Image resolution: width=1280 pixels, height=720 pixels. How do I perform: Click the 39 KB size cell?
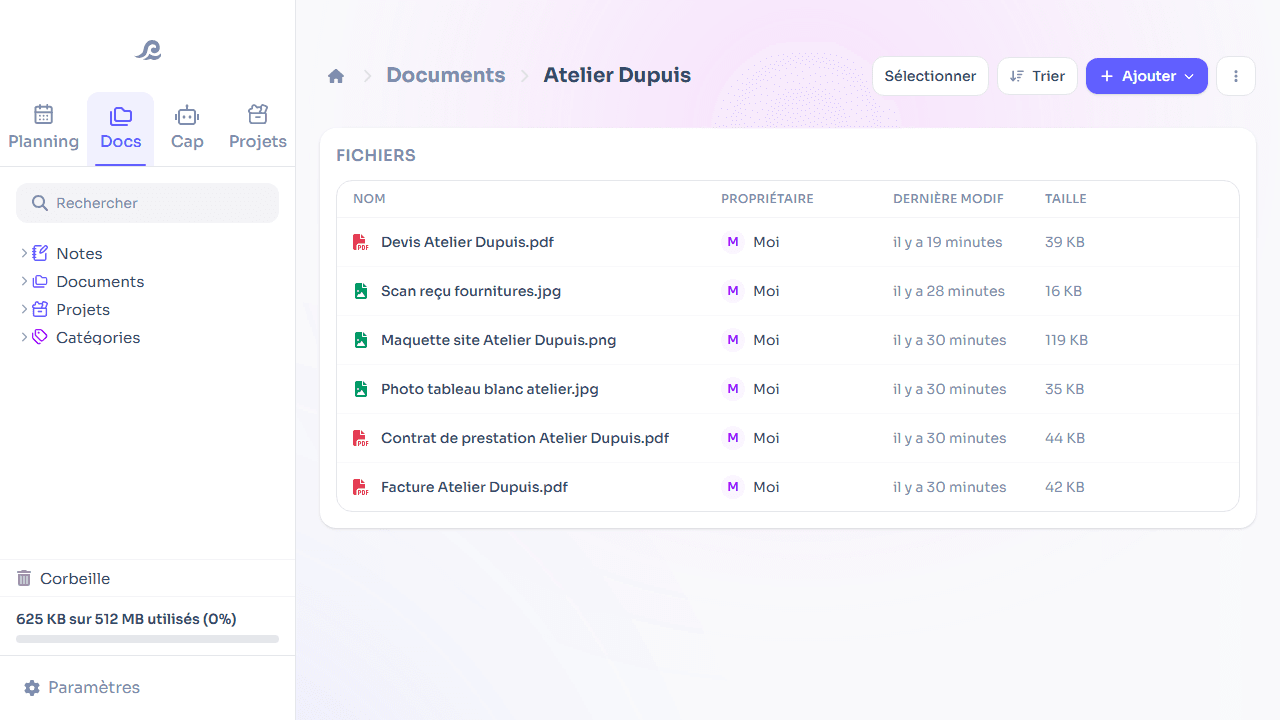coord(1065,242)
